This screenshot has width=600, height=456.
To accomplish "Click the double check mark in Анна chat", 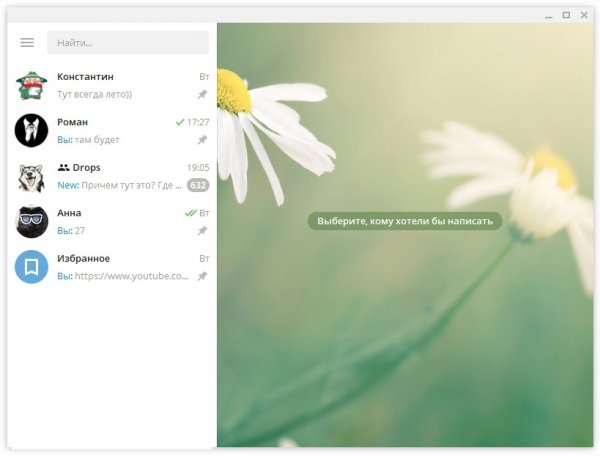I will click(x=190, y=213).
